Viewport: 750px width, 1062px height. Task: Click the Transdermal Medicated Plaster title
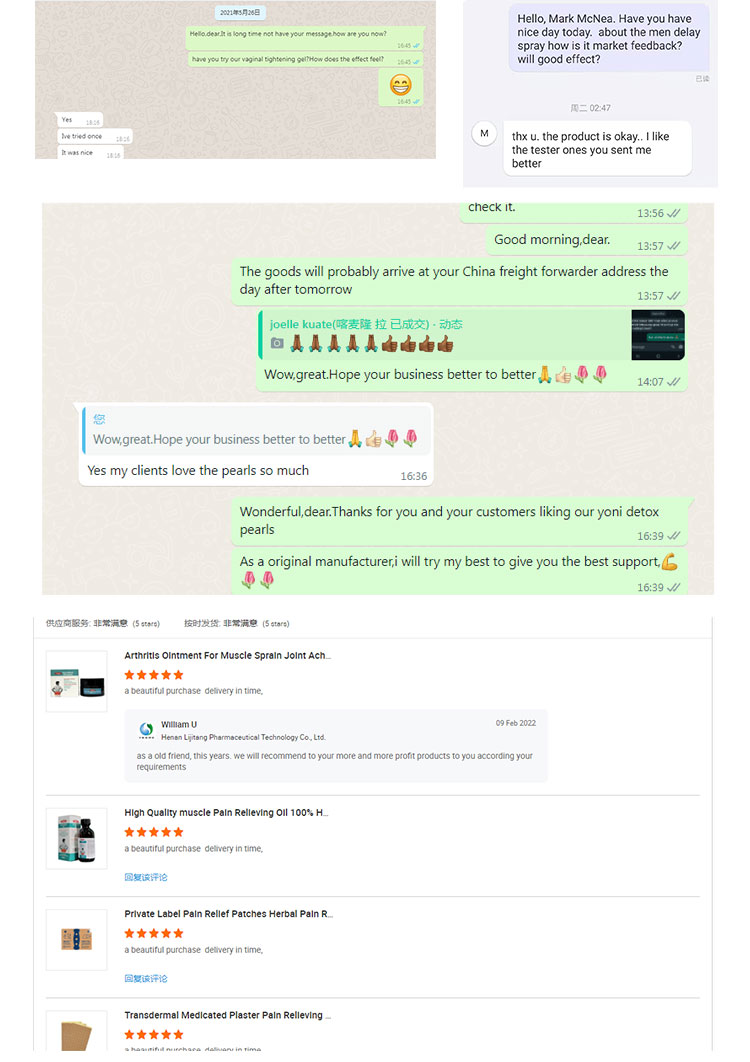pyautogui.click(x=227, y=1015)
